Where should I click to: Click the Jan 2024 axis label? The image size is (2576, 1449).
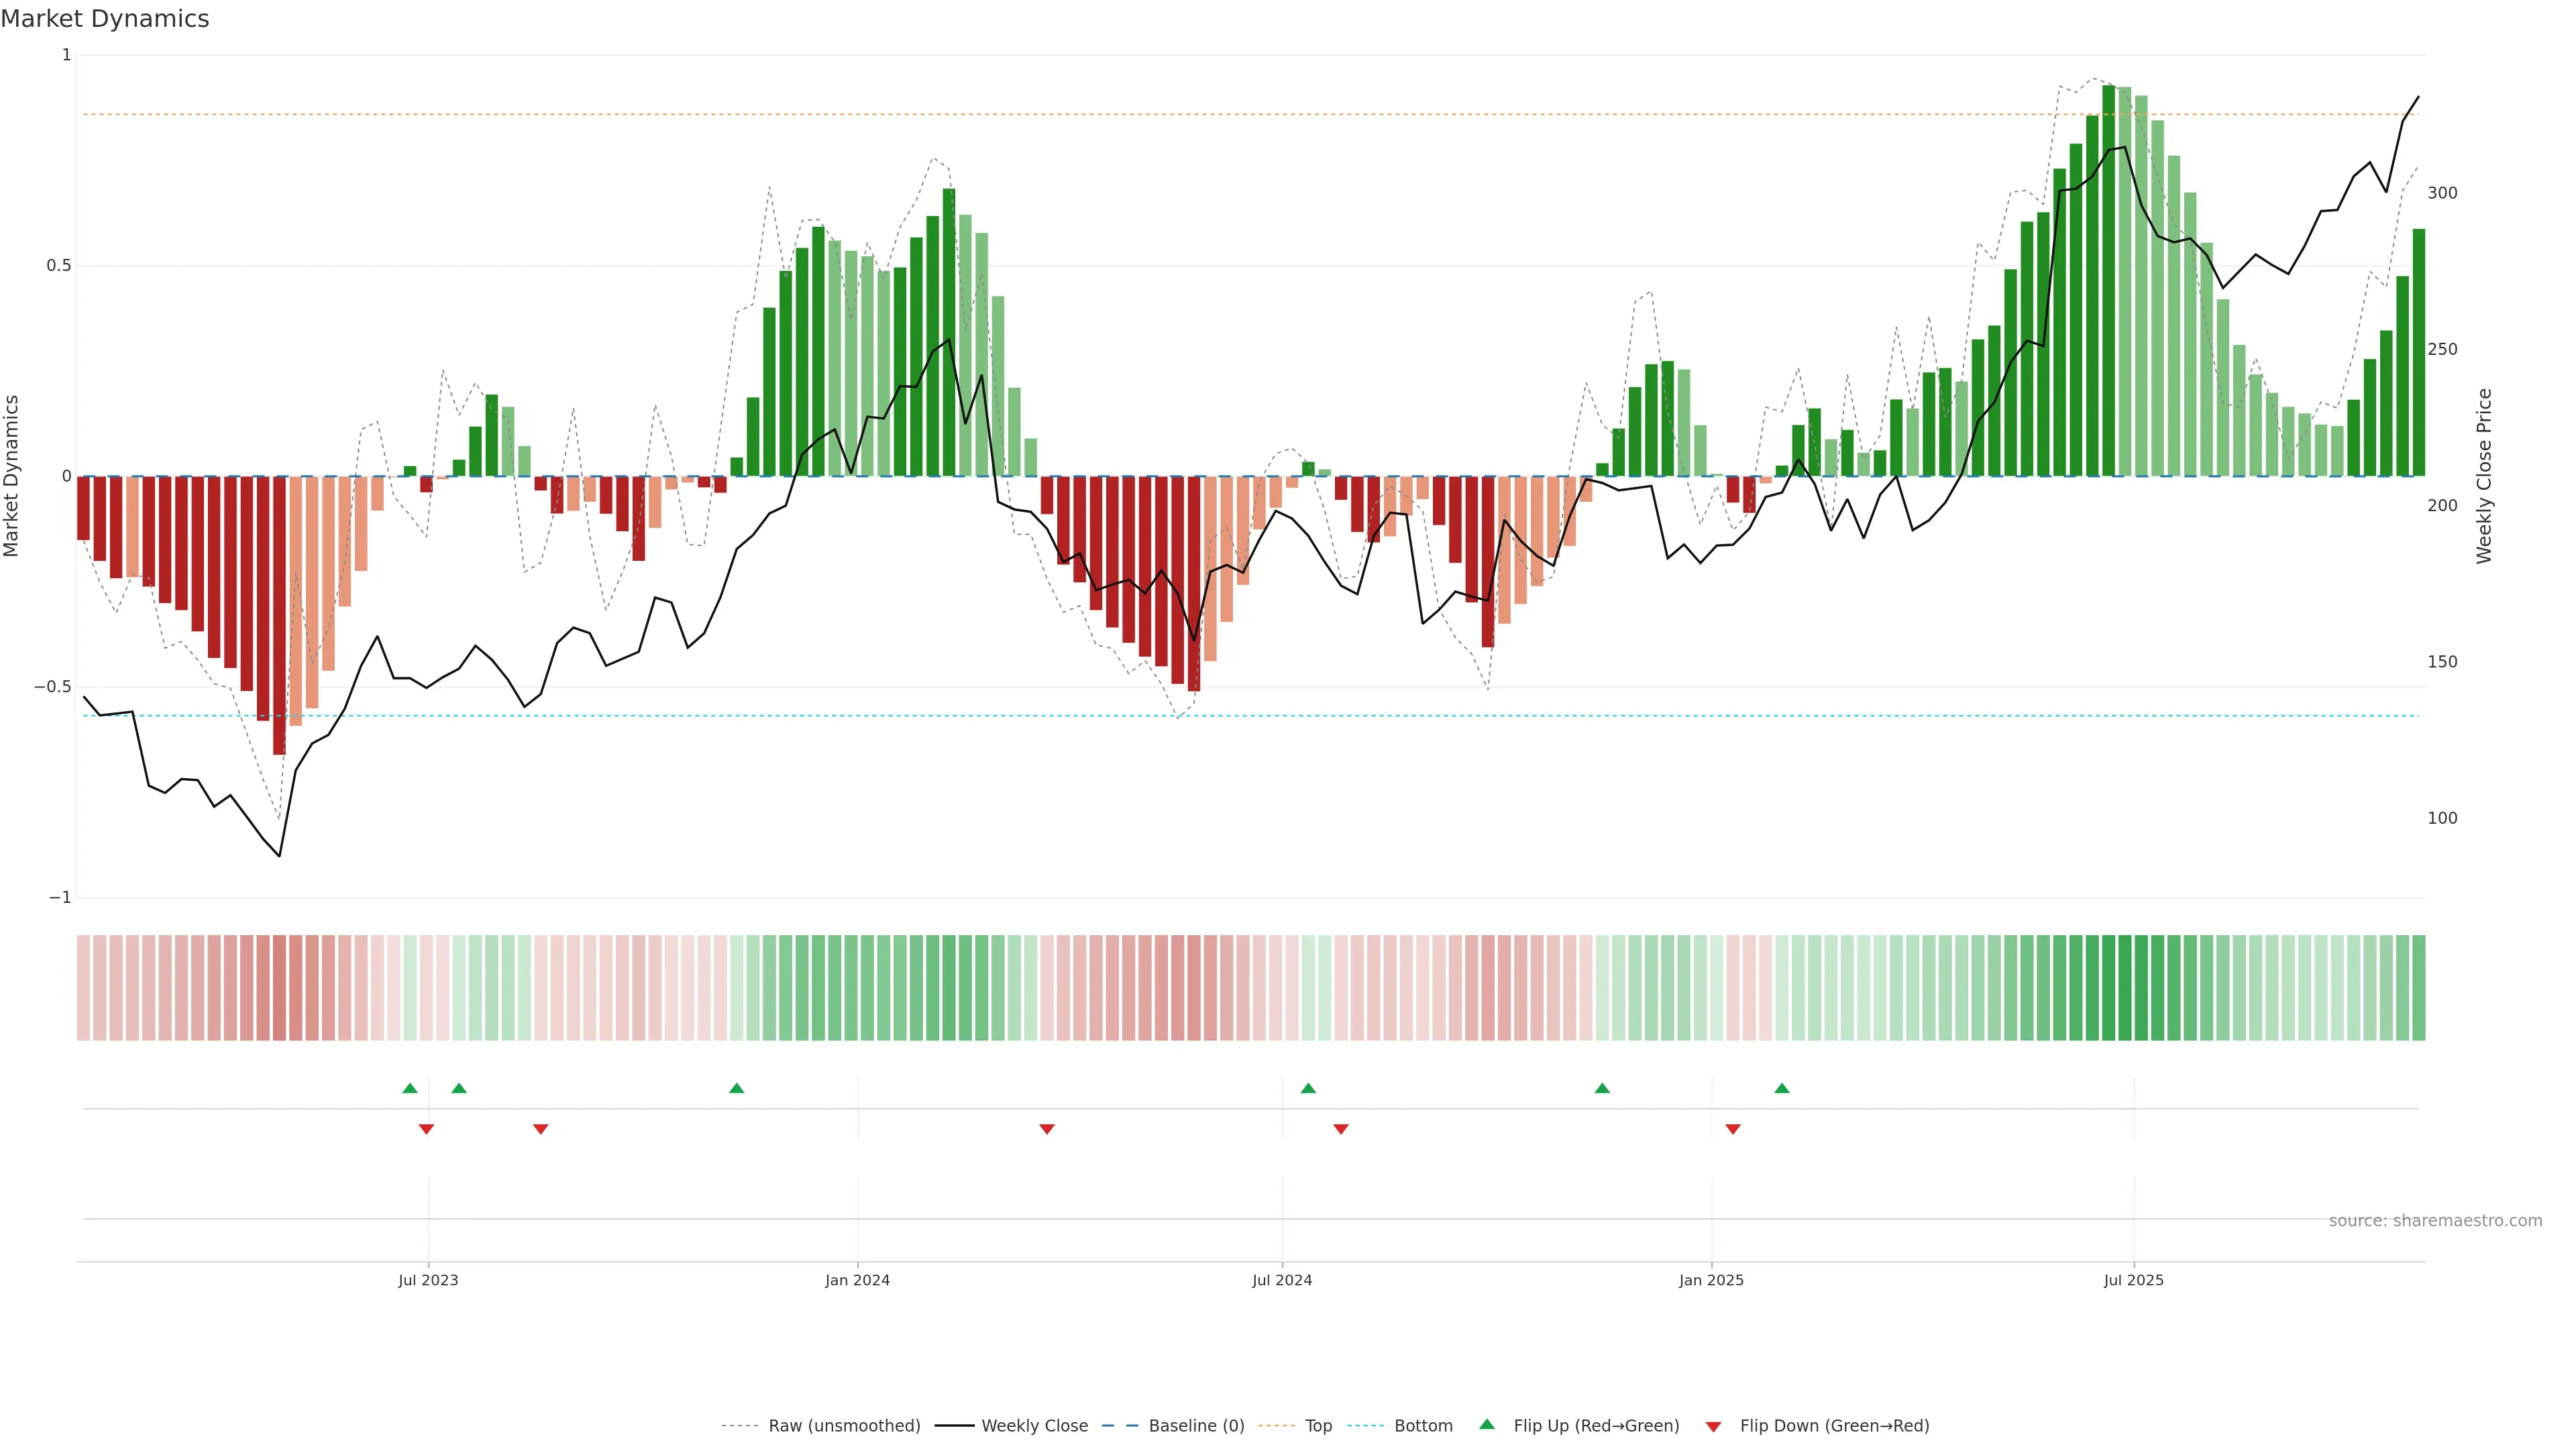point(857,1280)
